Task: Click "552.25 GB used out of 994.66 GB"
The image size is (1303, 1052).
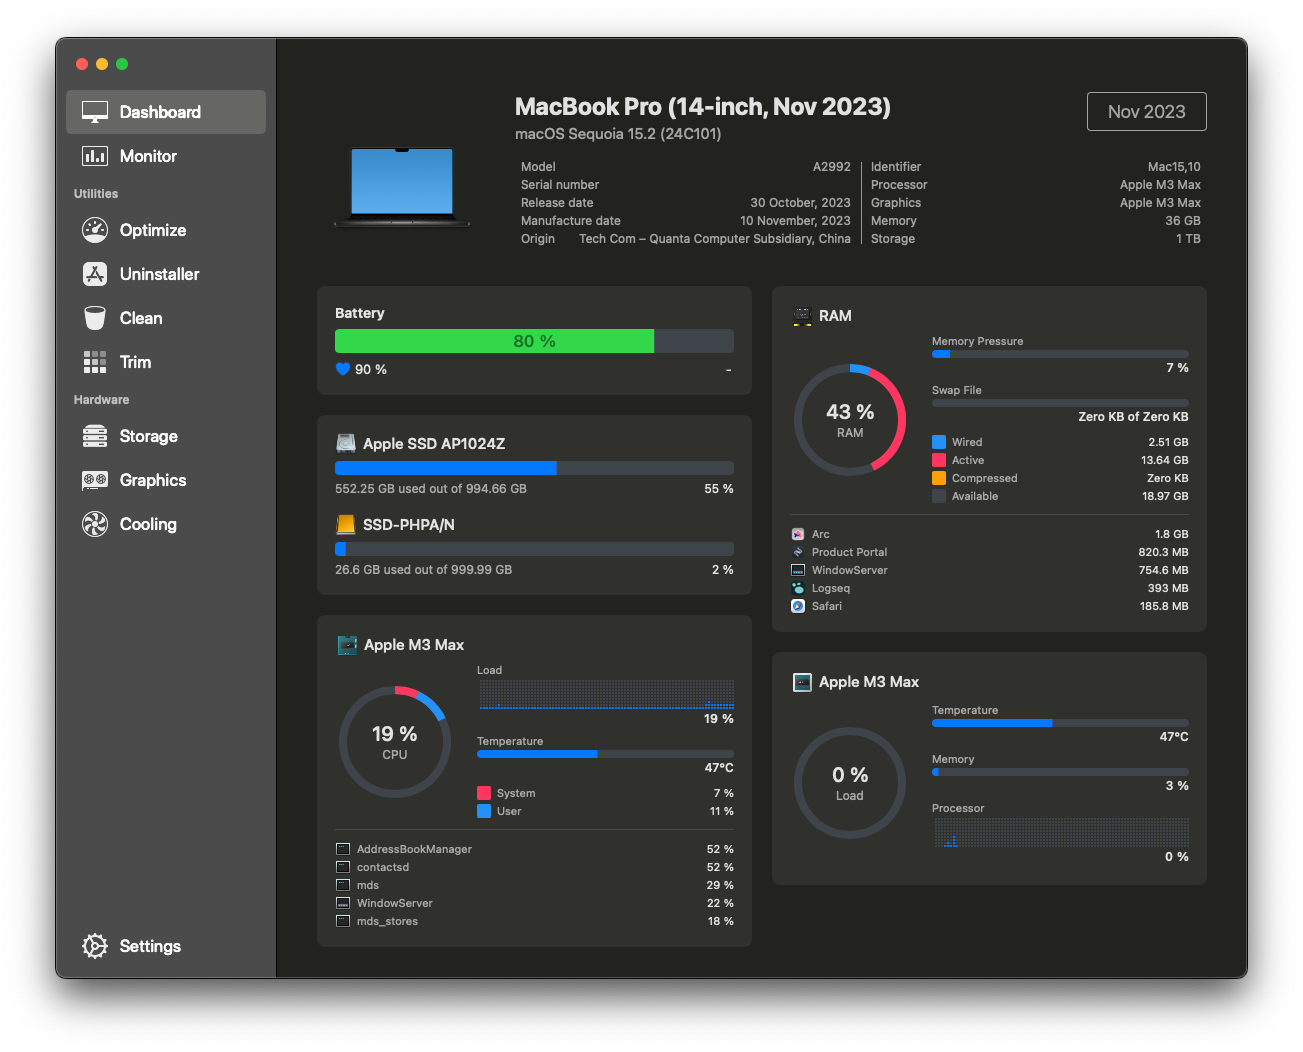Action: [x=431, y=489]
